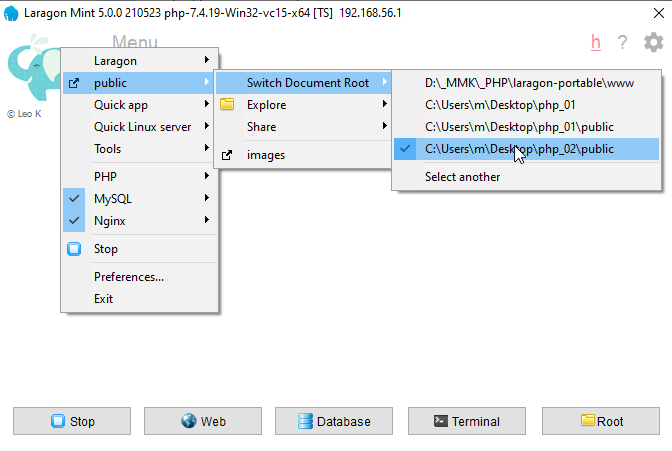Click the folder icon beside Explore
The width and height of the screenshot is (672, 451).
pos(227,105)
